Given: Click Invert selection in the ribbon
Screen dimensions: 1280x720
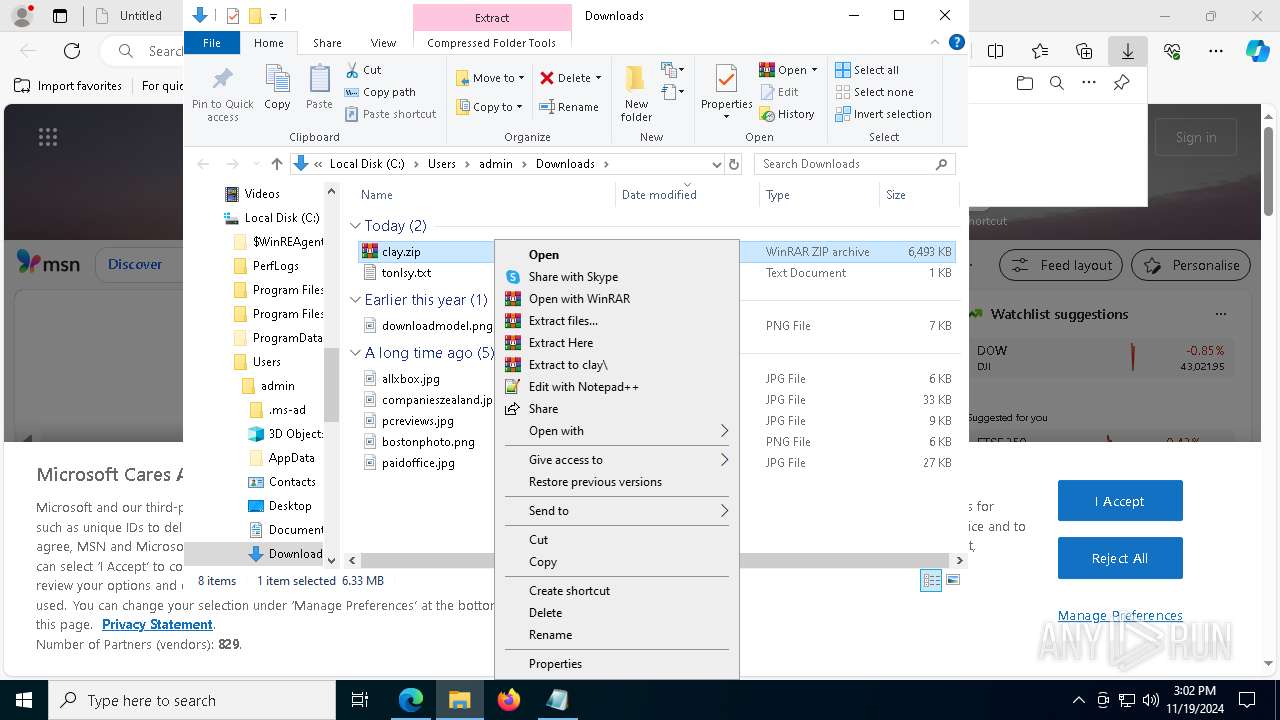Looking at the screenshot, I should [x=883, y=114].
